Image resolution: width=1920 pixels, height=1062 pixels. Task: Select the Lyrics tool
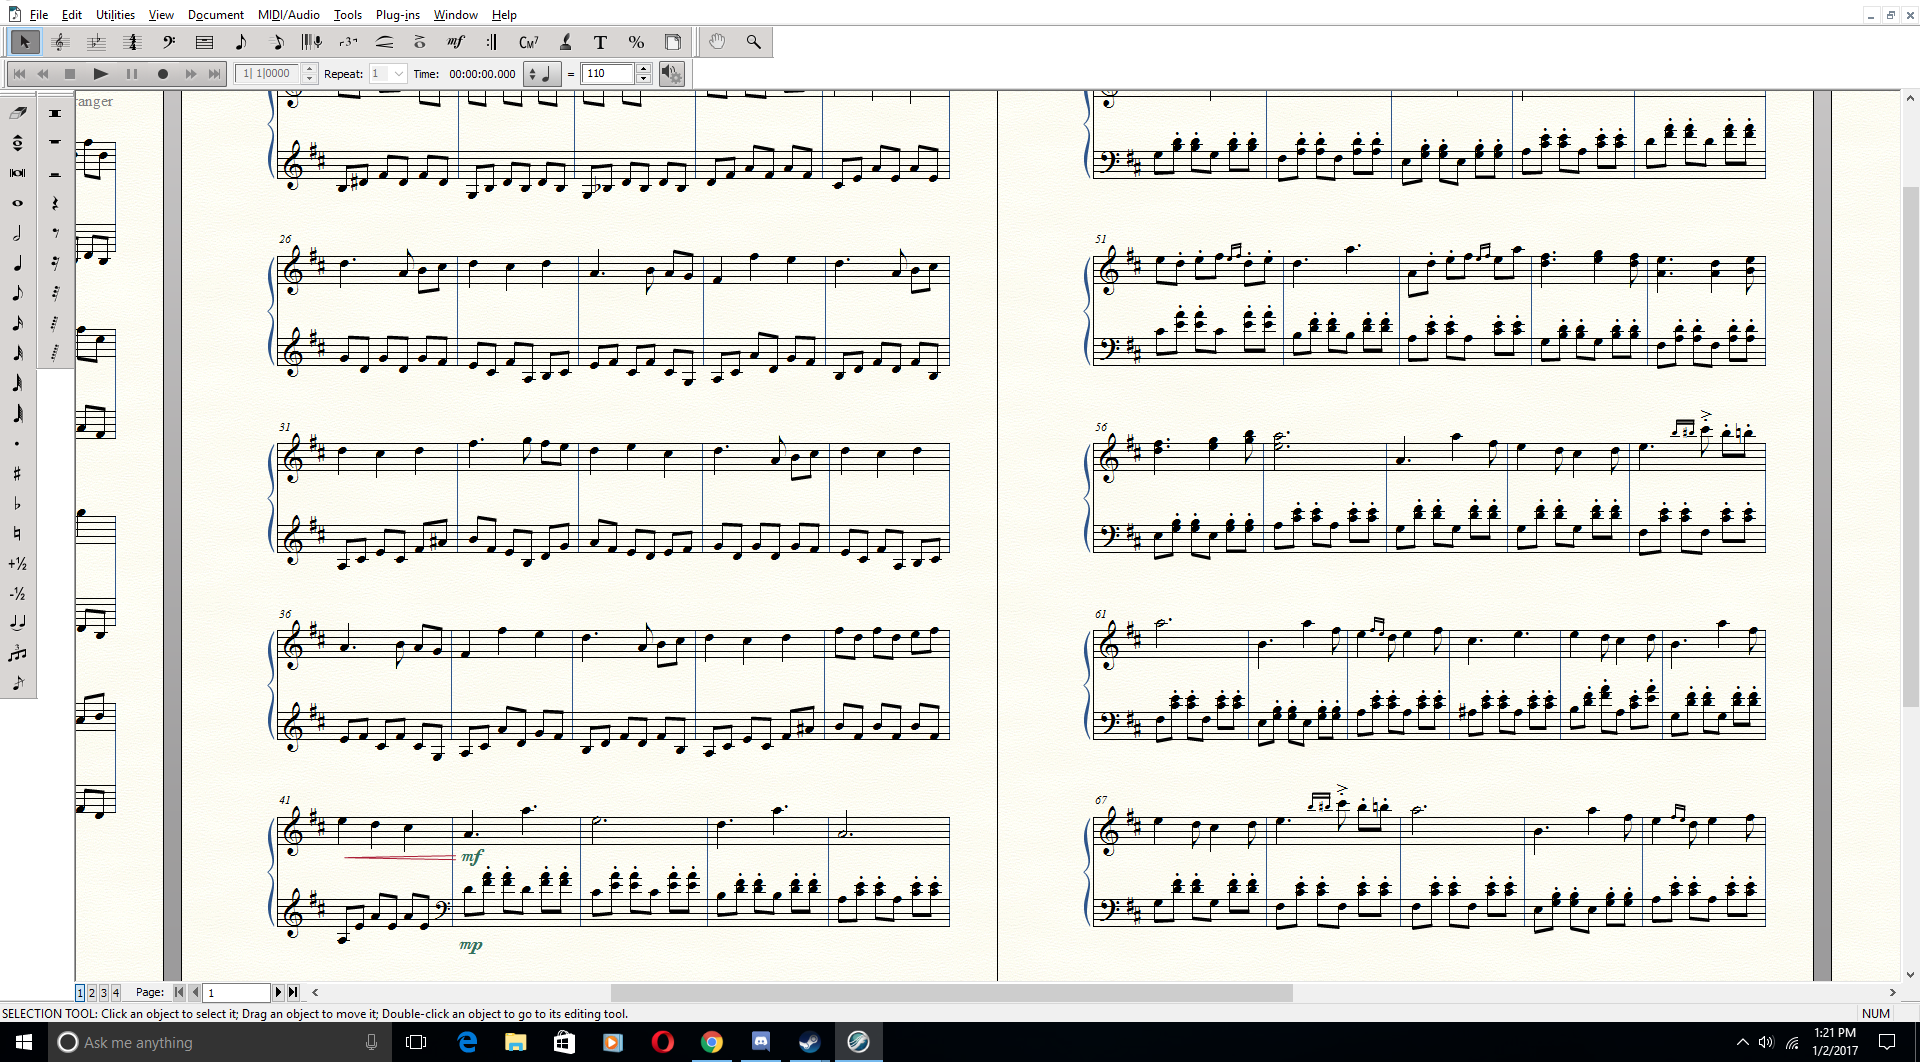564,42
